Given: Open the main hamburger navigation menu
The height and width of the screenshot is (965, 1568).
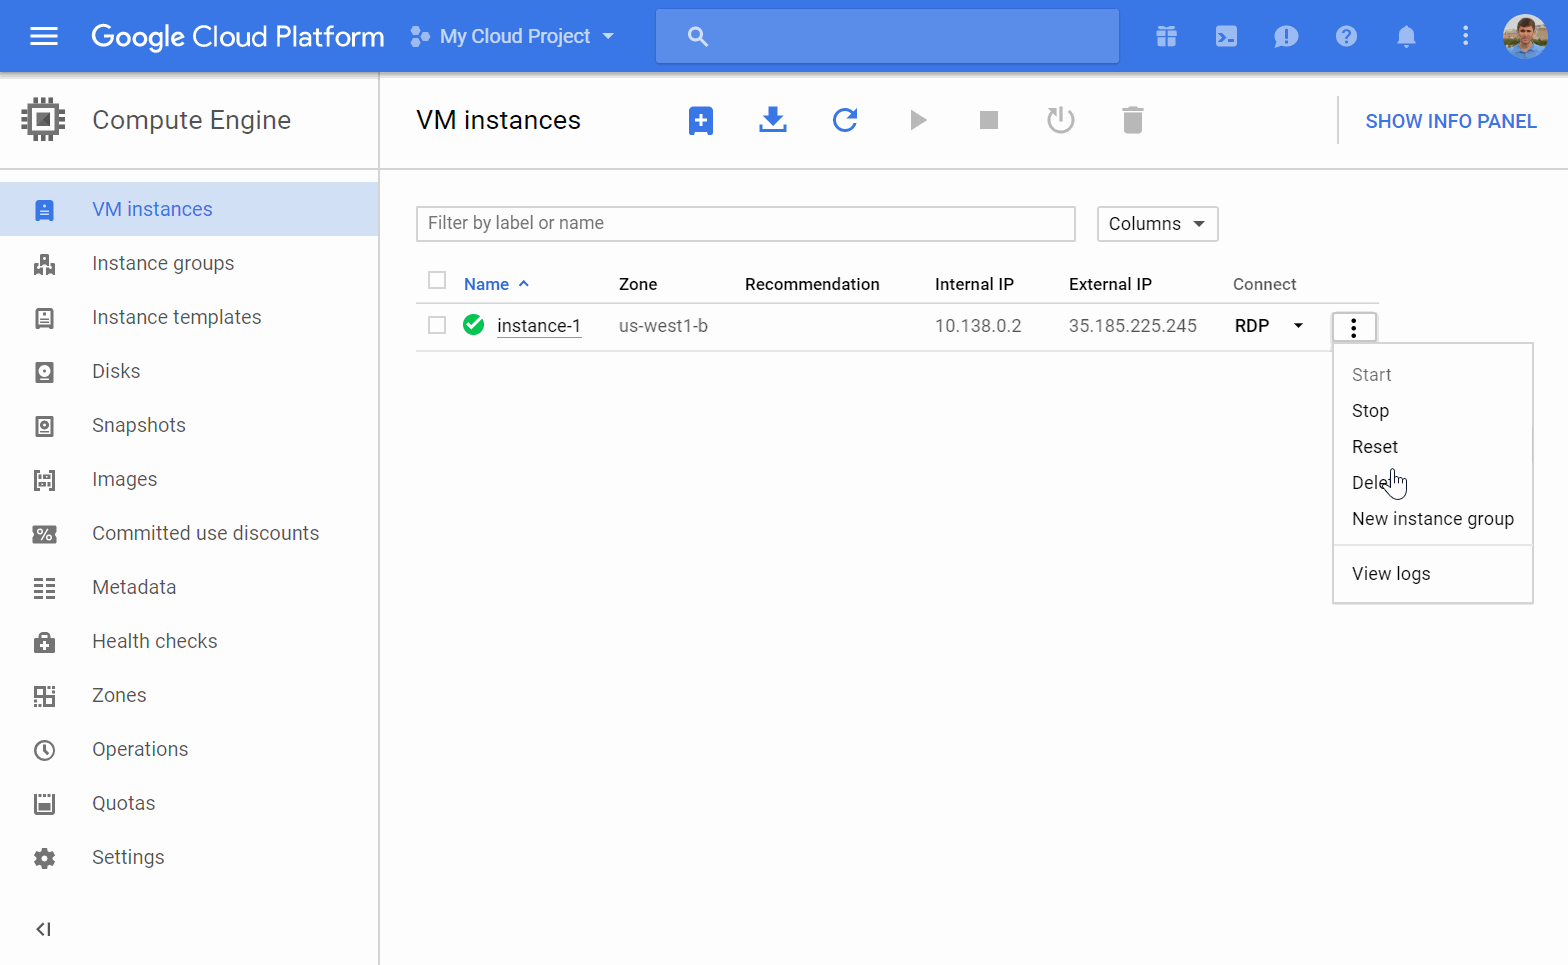Looking at the screenshot, I should (x=44, y=37).
